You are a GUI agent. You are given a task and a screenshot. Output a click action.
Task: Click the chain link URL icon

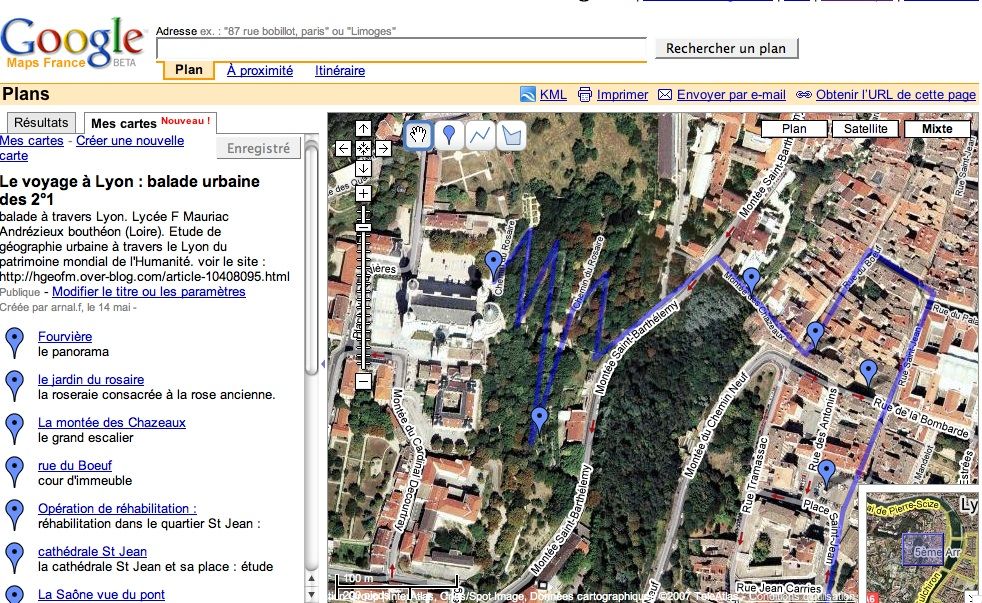[x=804, y=95]
